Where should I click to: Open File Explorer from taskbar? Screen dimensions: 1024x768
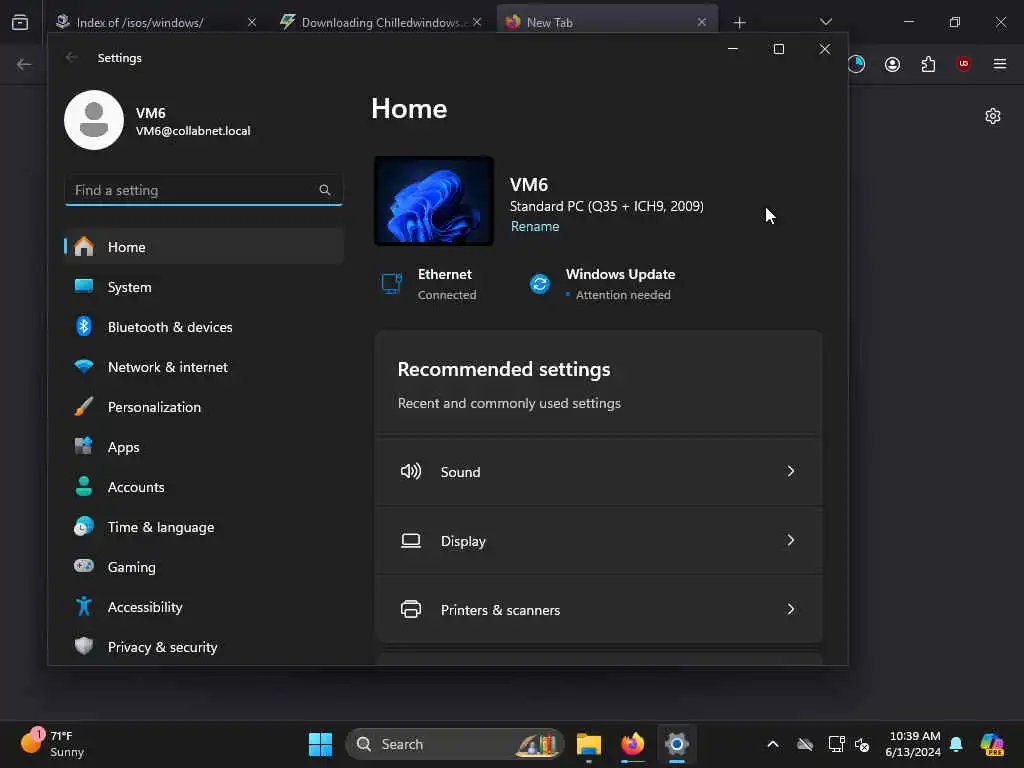coord(588,744)
